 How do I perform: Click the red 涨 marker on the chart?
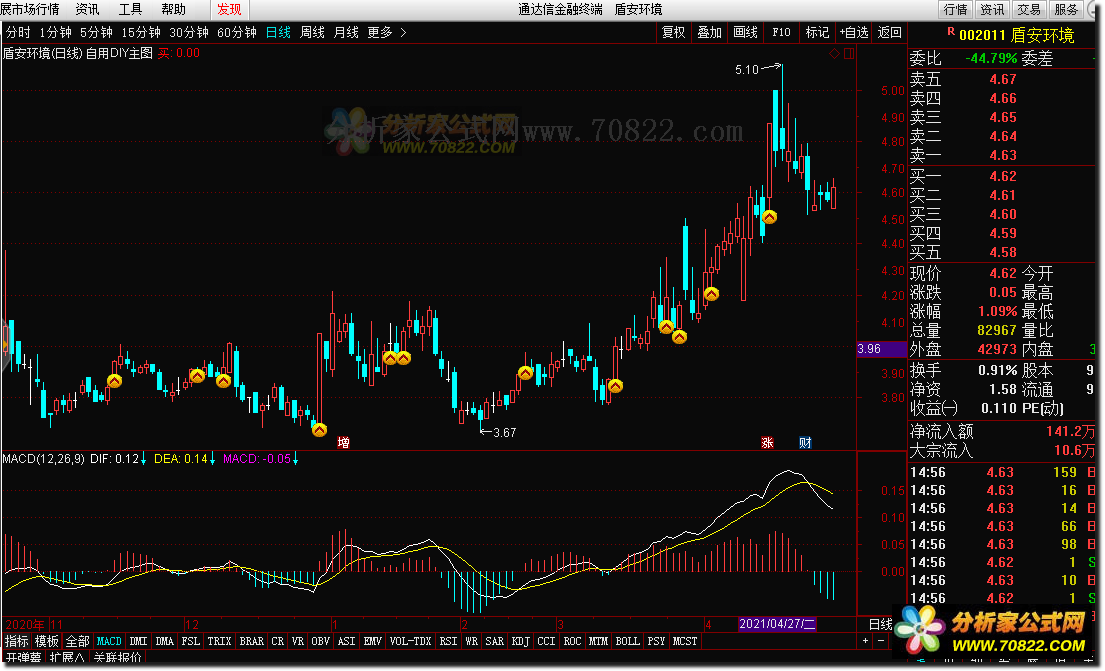(767, 443)
